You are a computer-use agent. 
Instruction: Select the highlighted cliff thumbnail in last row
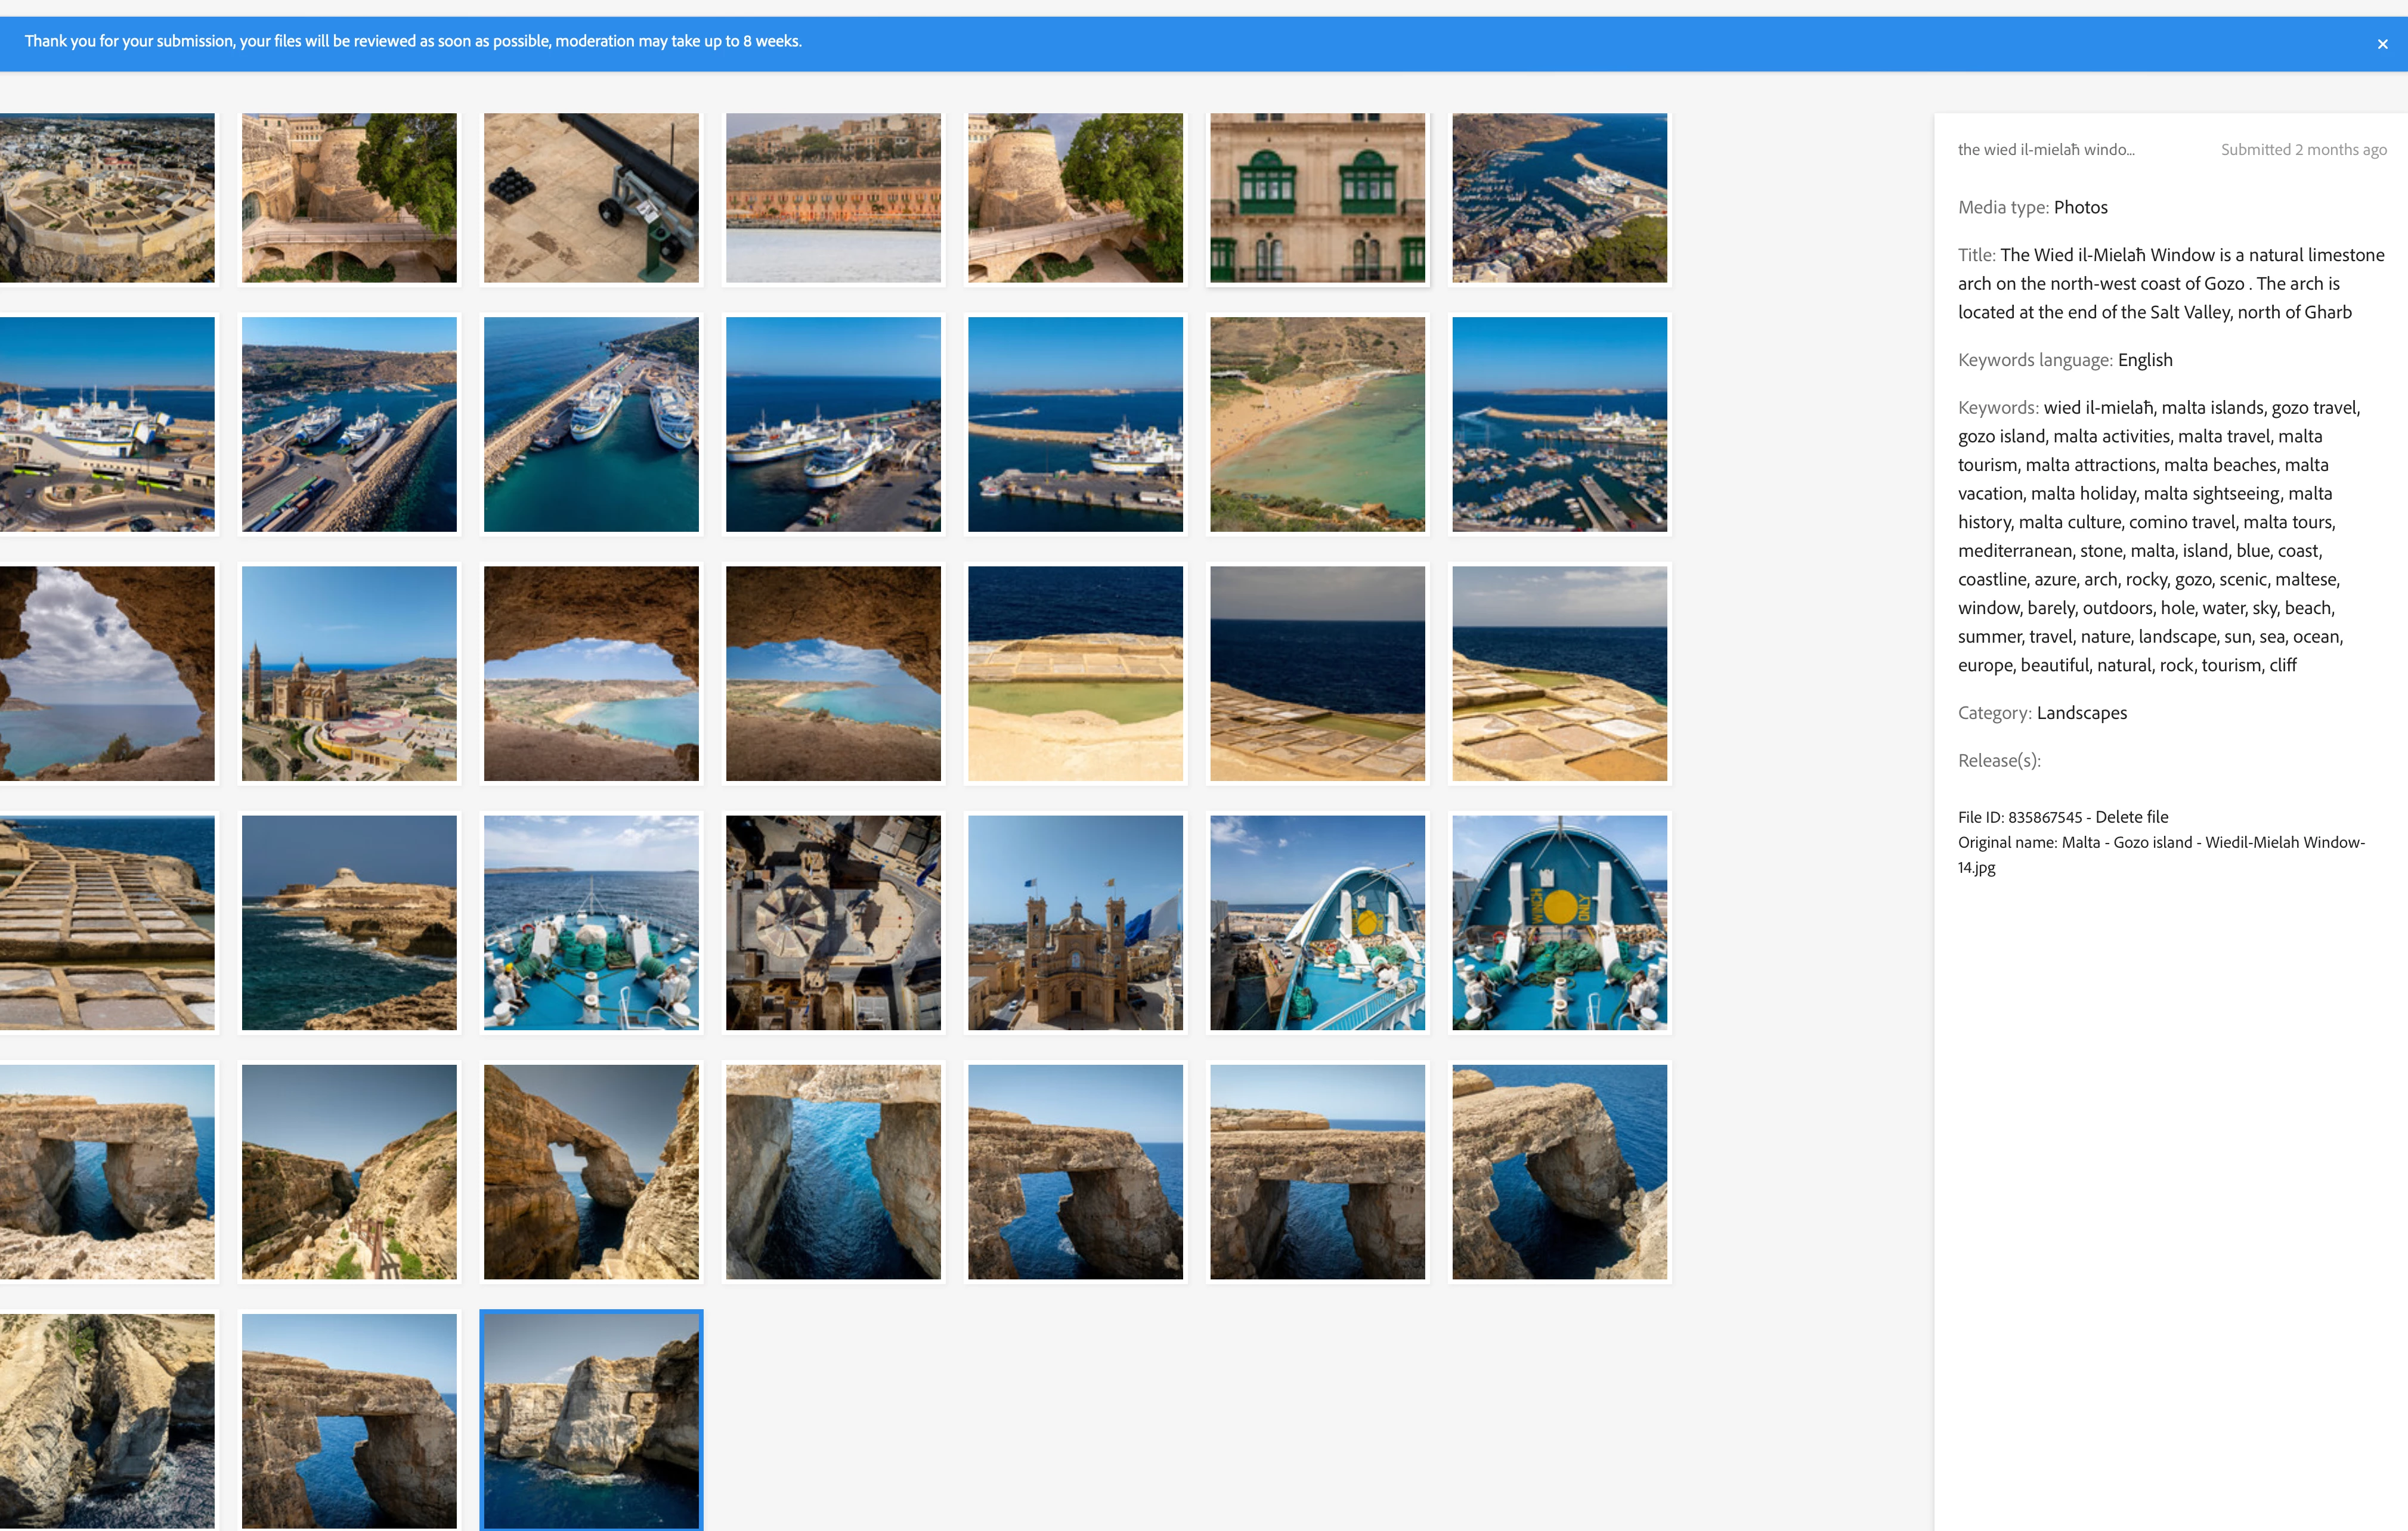point(591,1420)
